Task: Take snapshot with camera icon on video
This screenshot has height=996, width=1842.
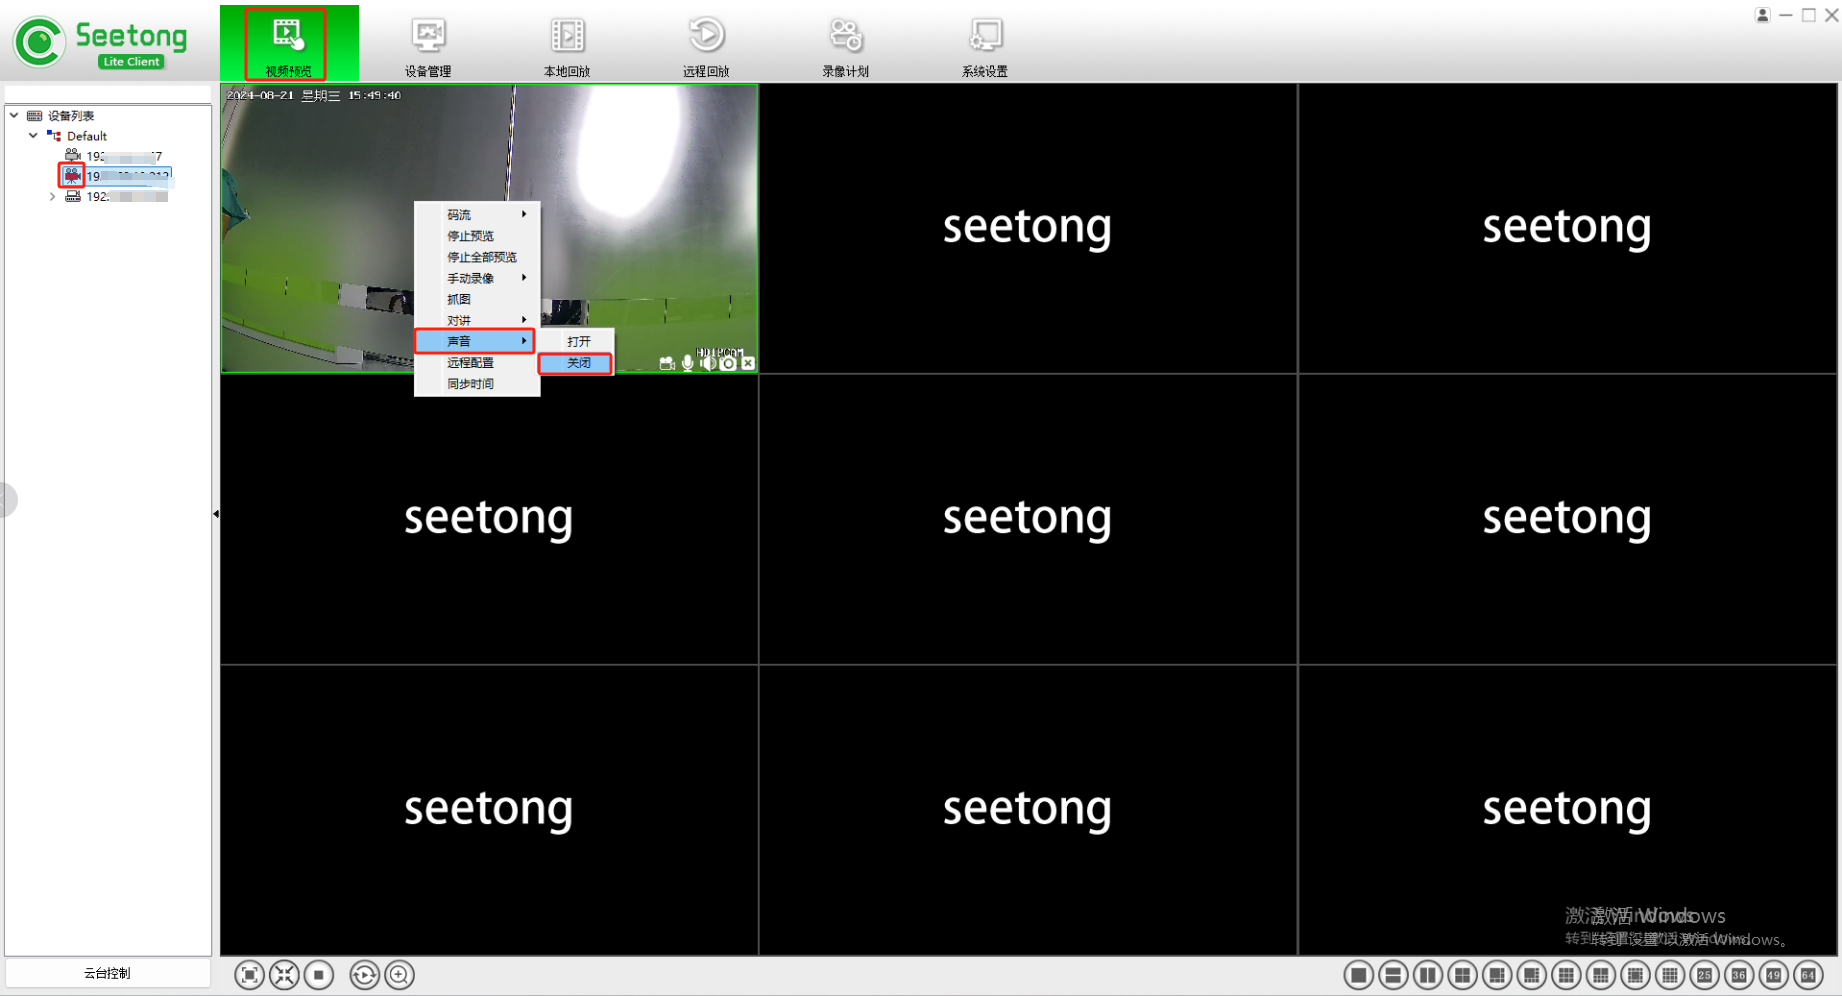Action: [x=728, y=363]
